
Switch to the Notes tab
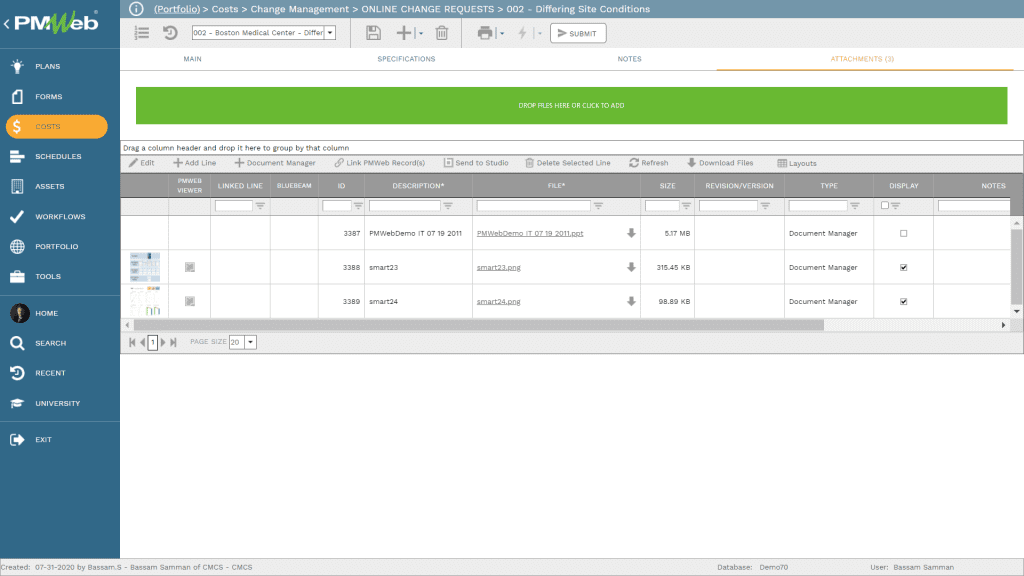click(x=629, y=59)
